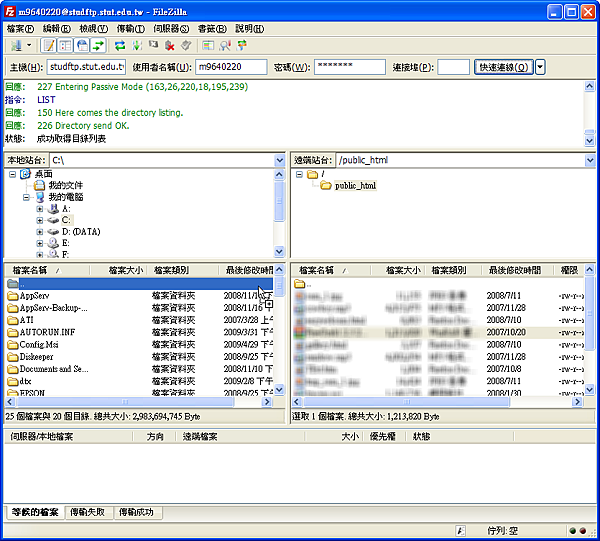Click the filename filters search icon

click(x=225, y=46)
